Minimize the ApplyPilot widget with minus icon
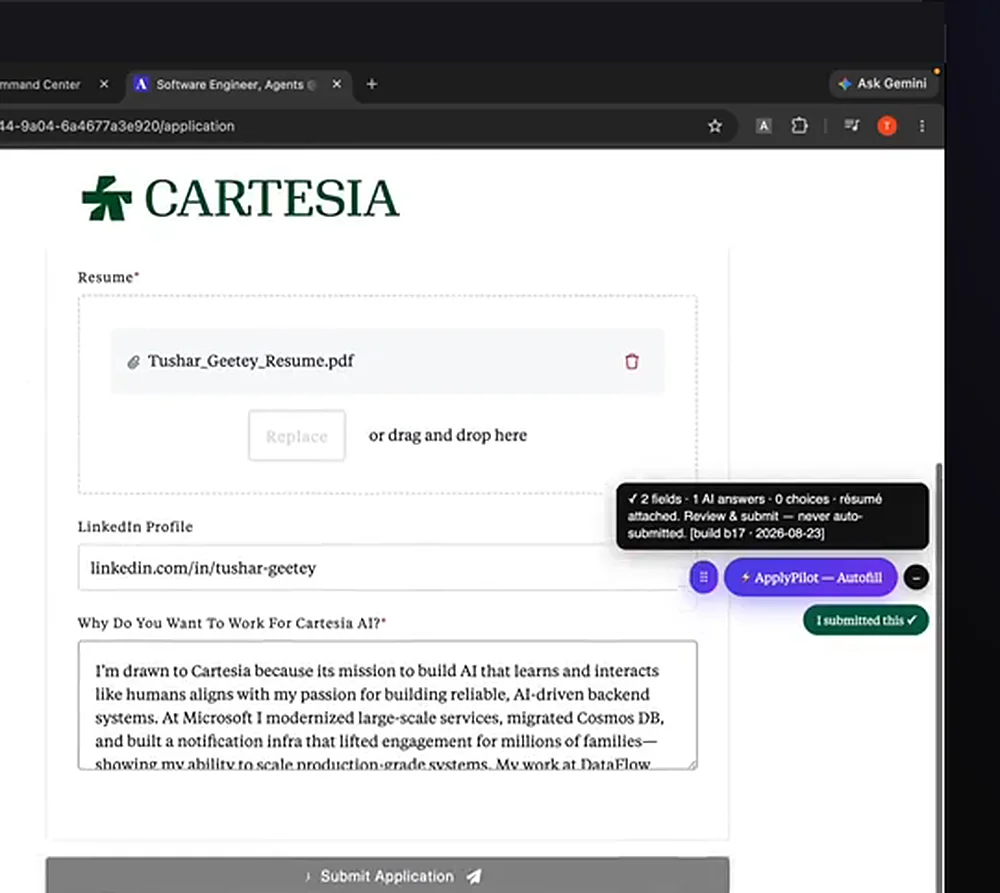The width and height of the screenshot is (1000, 893). pos(916,578)
